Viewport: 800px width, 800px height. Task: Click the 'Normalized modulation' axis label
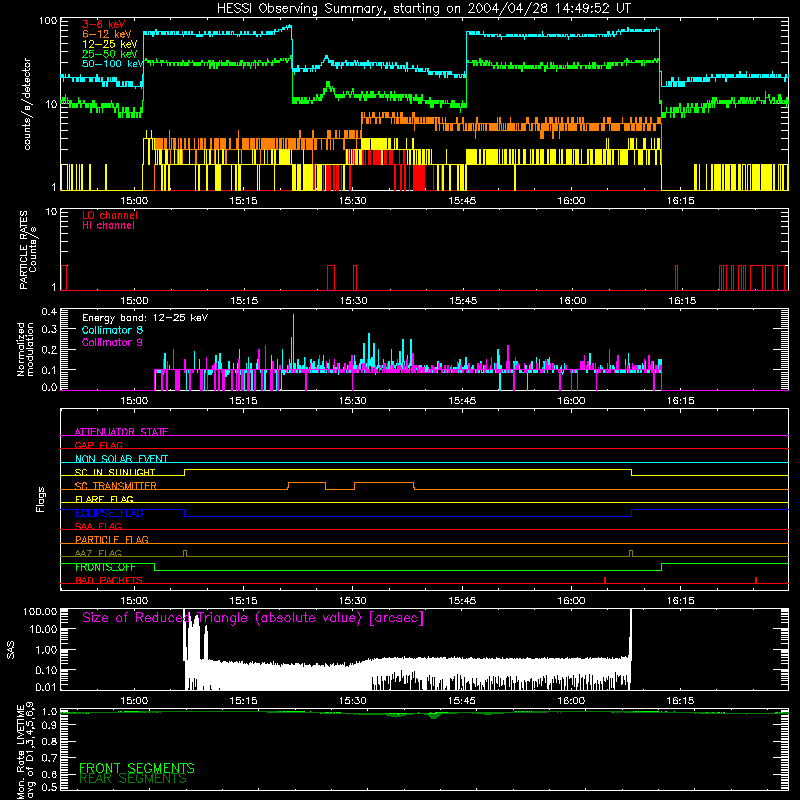[25, 349]
